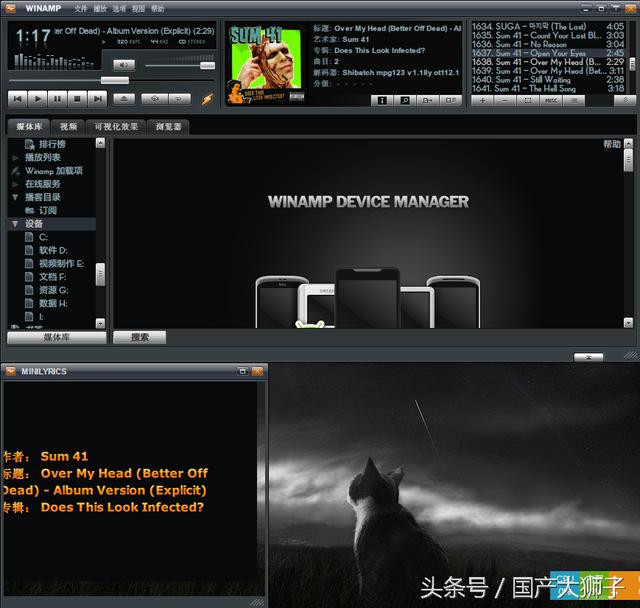Select the 文档 F: device
The image size is (640, 608).
52,277
